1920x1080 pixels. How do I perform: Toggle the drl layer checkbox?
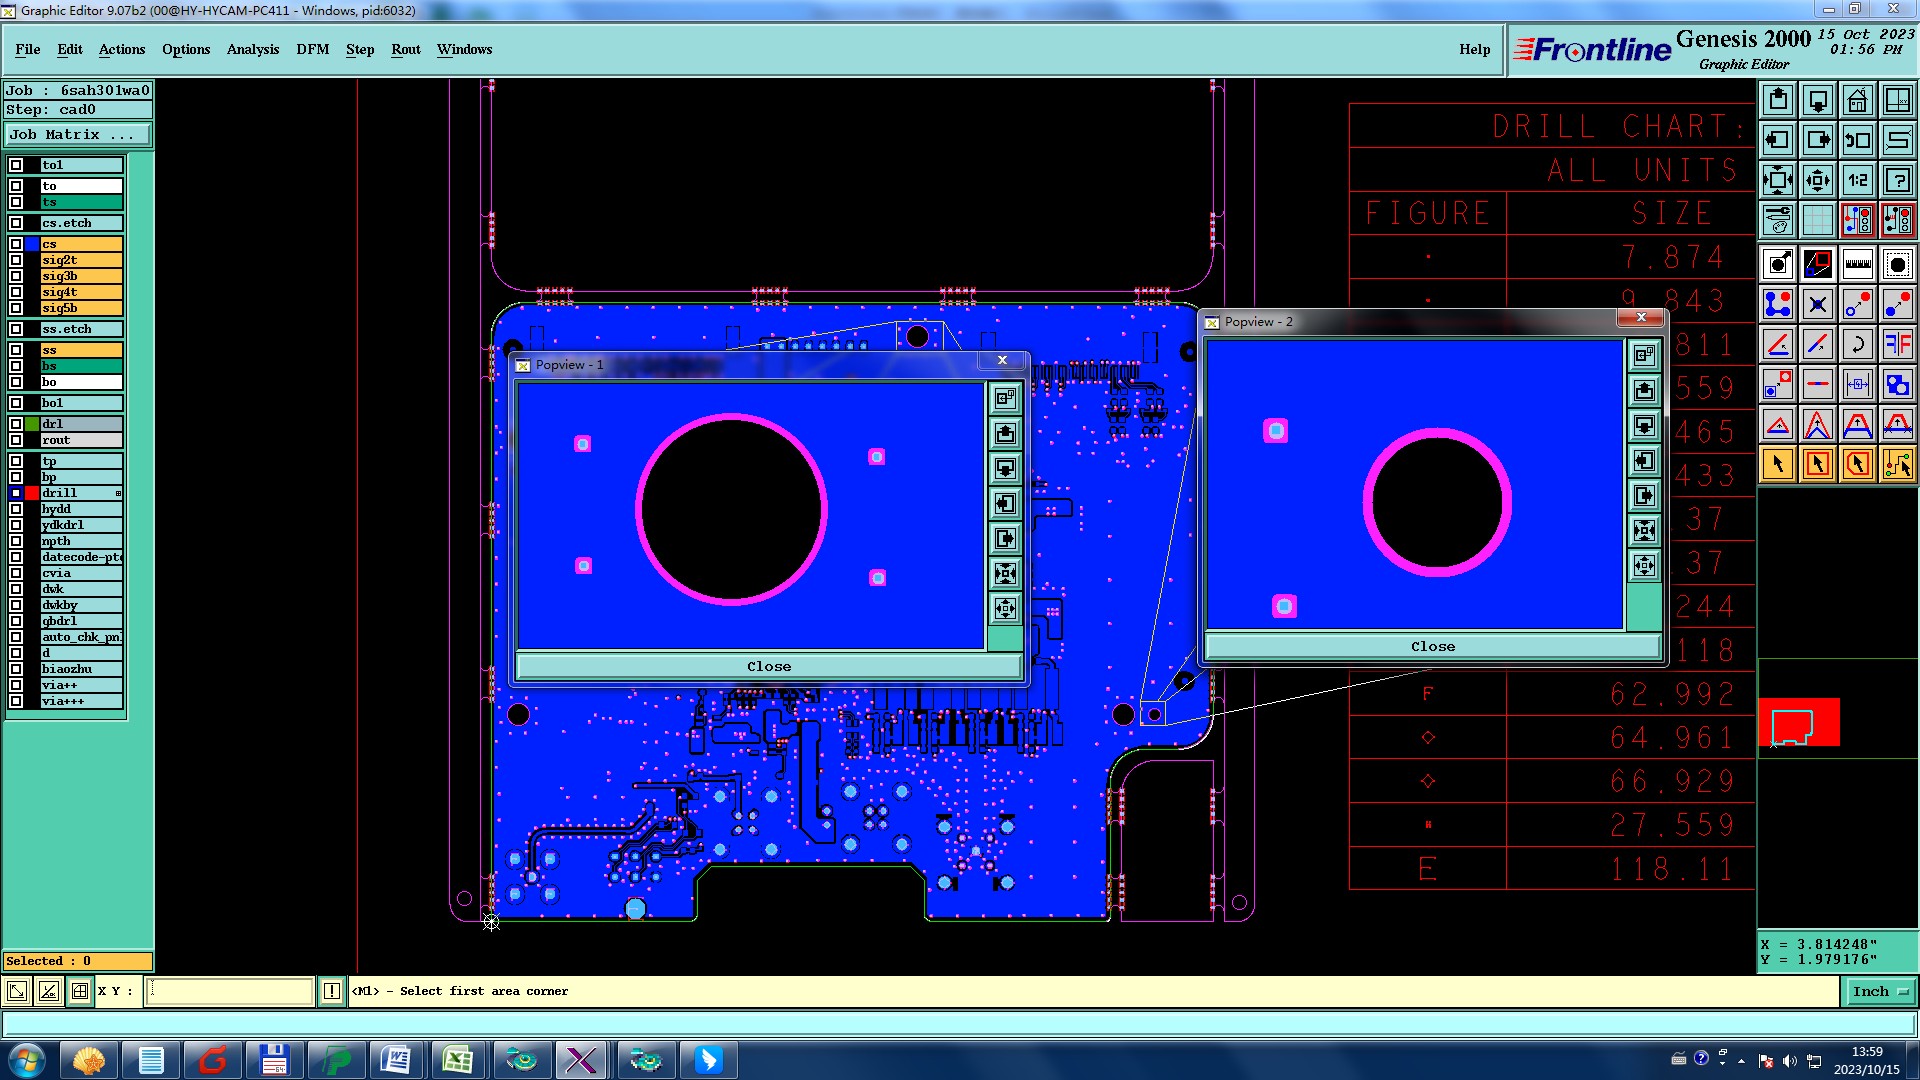[16, 424]
